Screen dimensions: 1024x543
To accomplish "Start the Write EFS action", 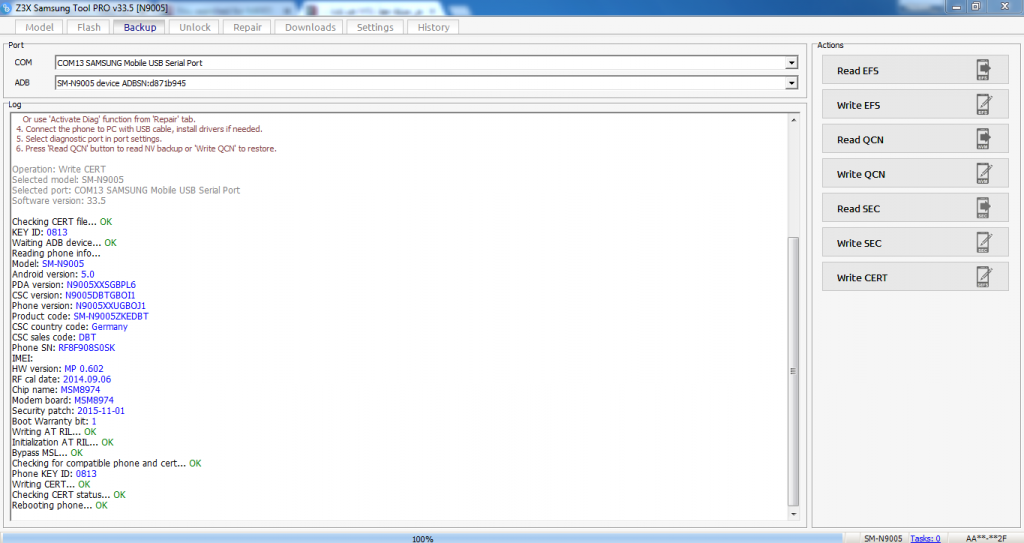I will point(915,105).
